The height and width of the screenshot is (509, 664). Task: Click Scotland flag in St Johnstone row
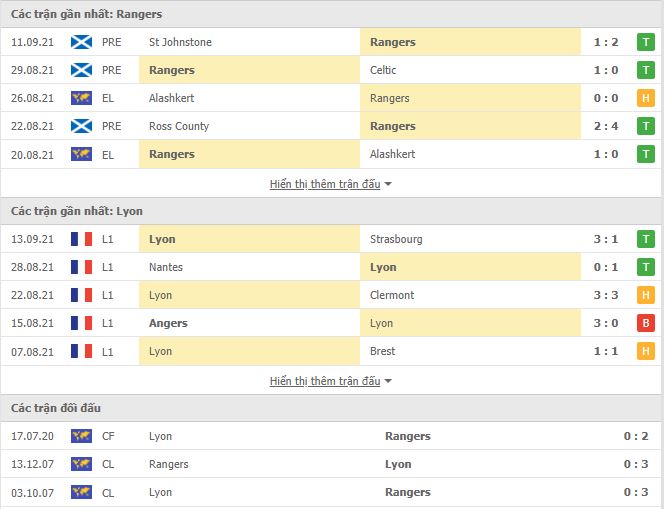[x=81, y=42]
